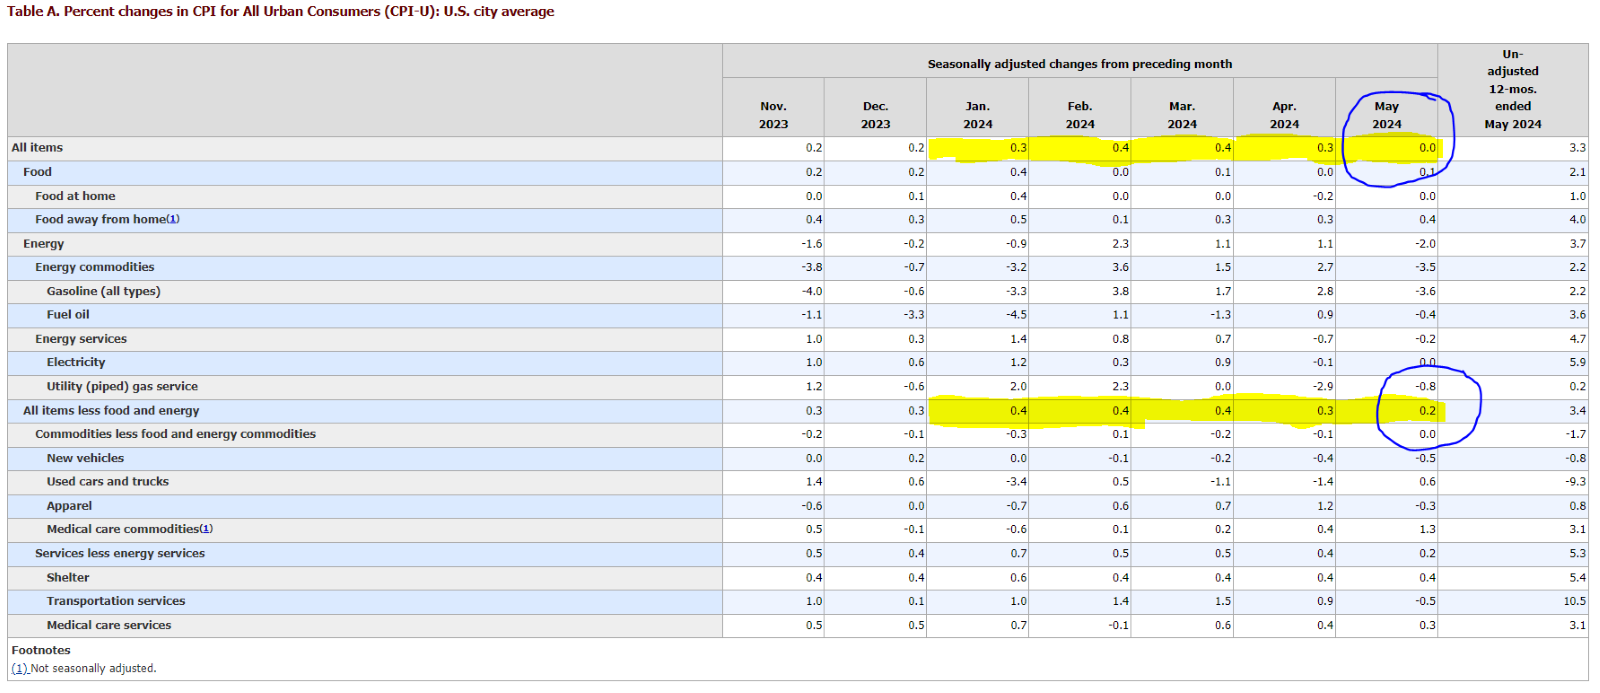1600x693 pixels.
Task: Select the Used cars and trucks row label
Action: point(107,482)
